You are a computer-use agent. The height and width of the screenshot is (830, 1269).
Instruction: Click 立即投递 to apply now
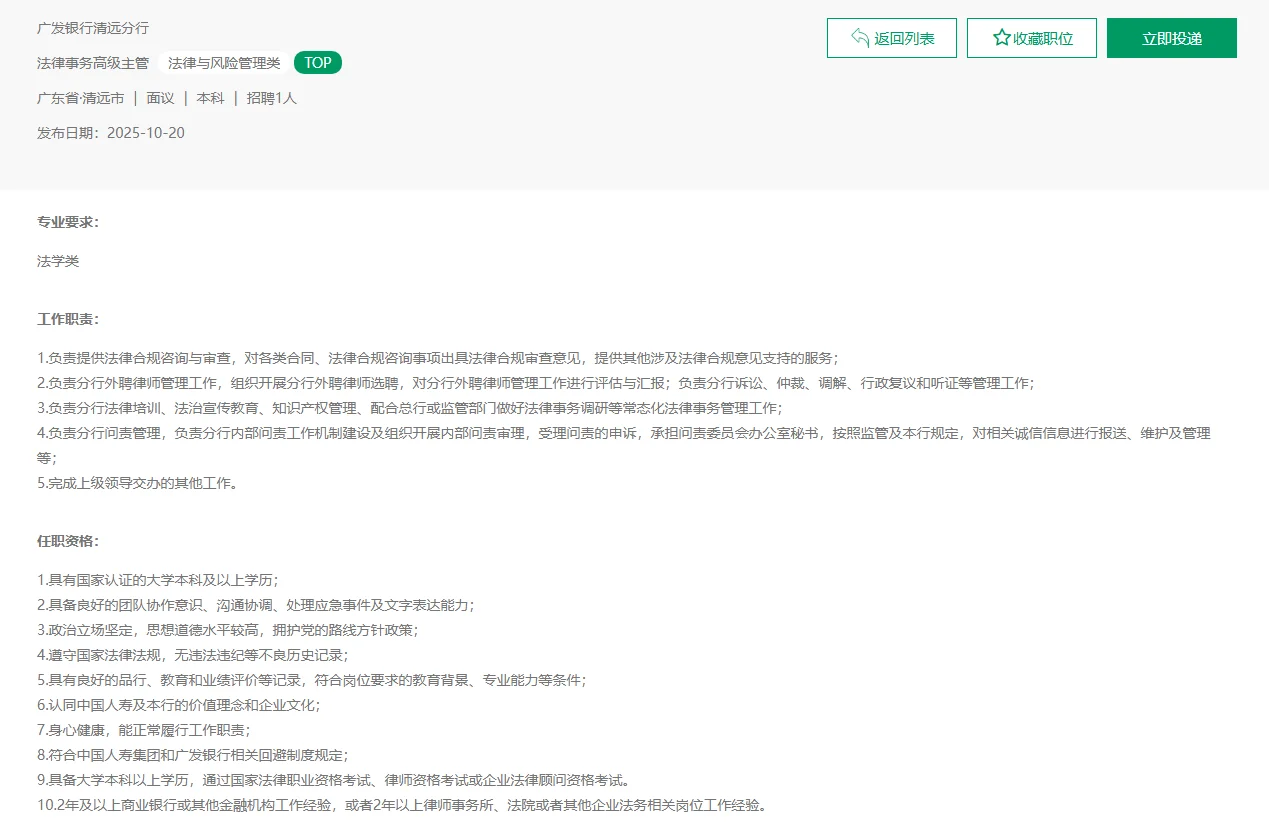pos(1172,38)
